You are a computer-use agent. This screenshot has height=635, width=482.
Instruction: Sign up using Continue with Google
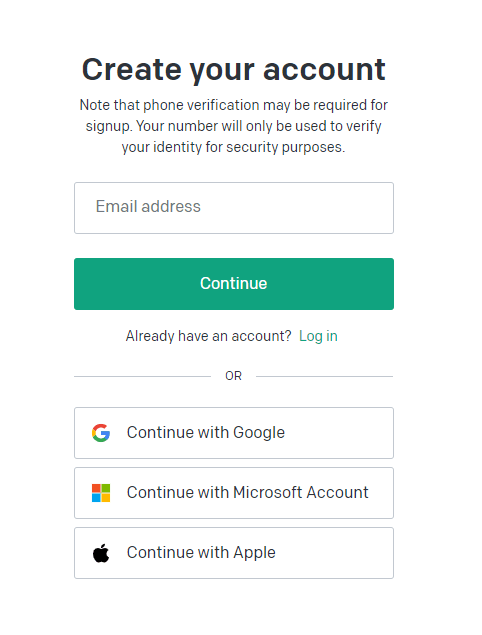pyautogui.click(x=234, y=433)
